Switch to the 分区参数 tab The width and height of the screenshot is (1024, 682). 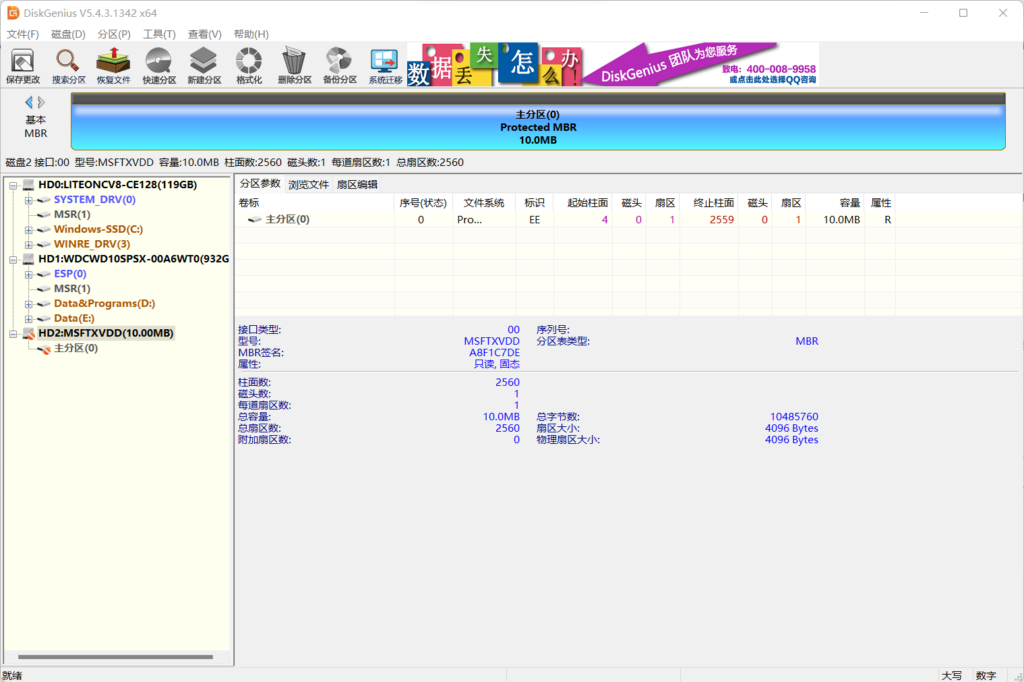pyautogui.click(x=260, y=184)
